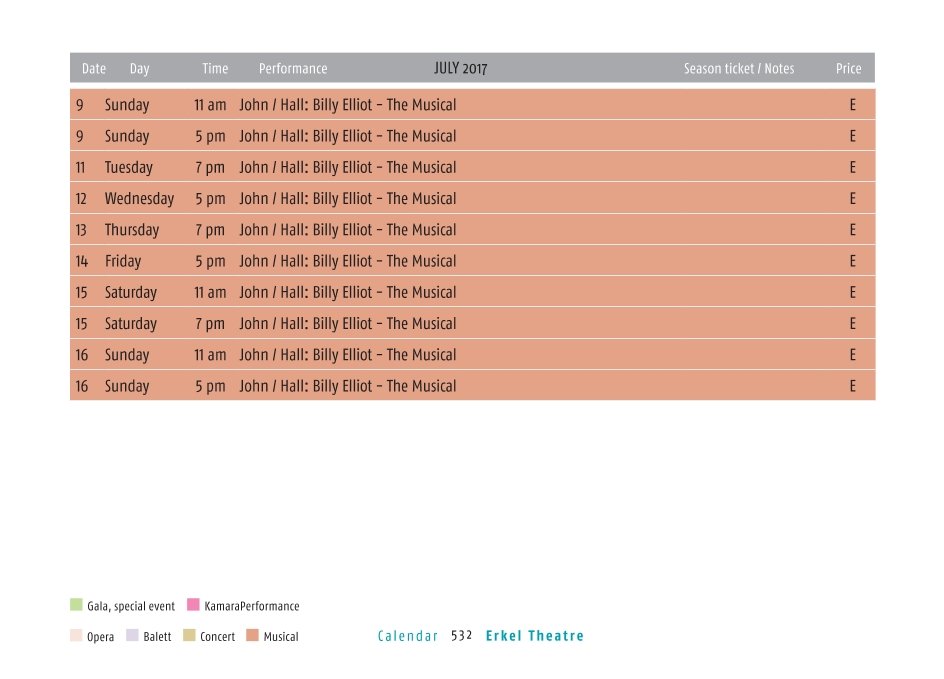This screenshot has width=944, height=679.
Task: Click the date number 12
Action: 81,199
